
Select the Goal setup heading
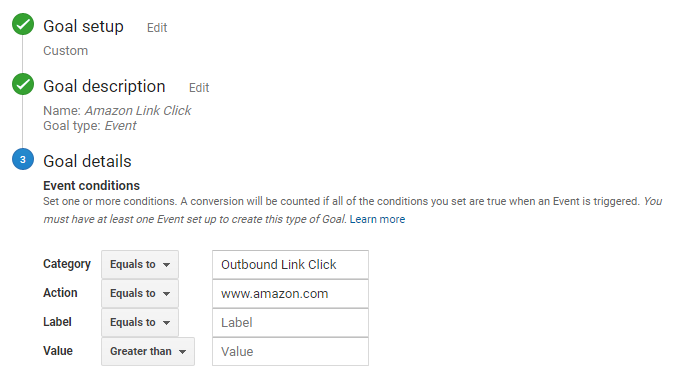point(83,26)
